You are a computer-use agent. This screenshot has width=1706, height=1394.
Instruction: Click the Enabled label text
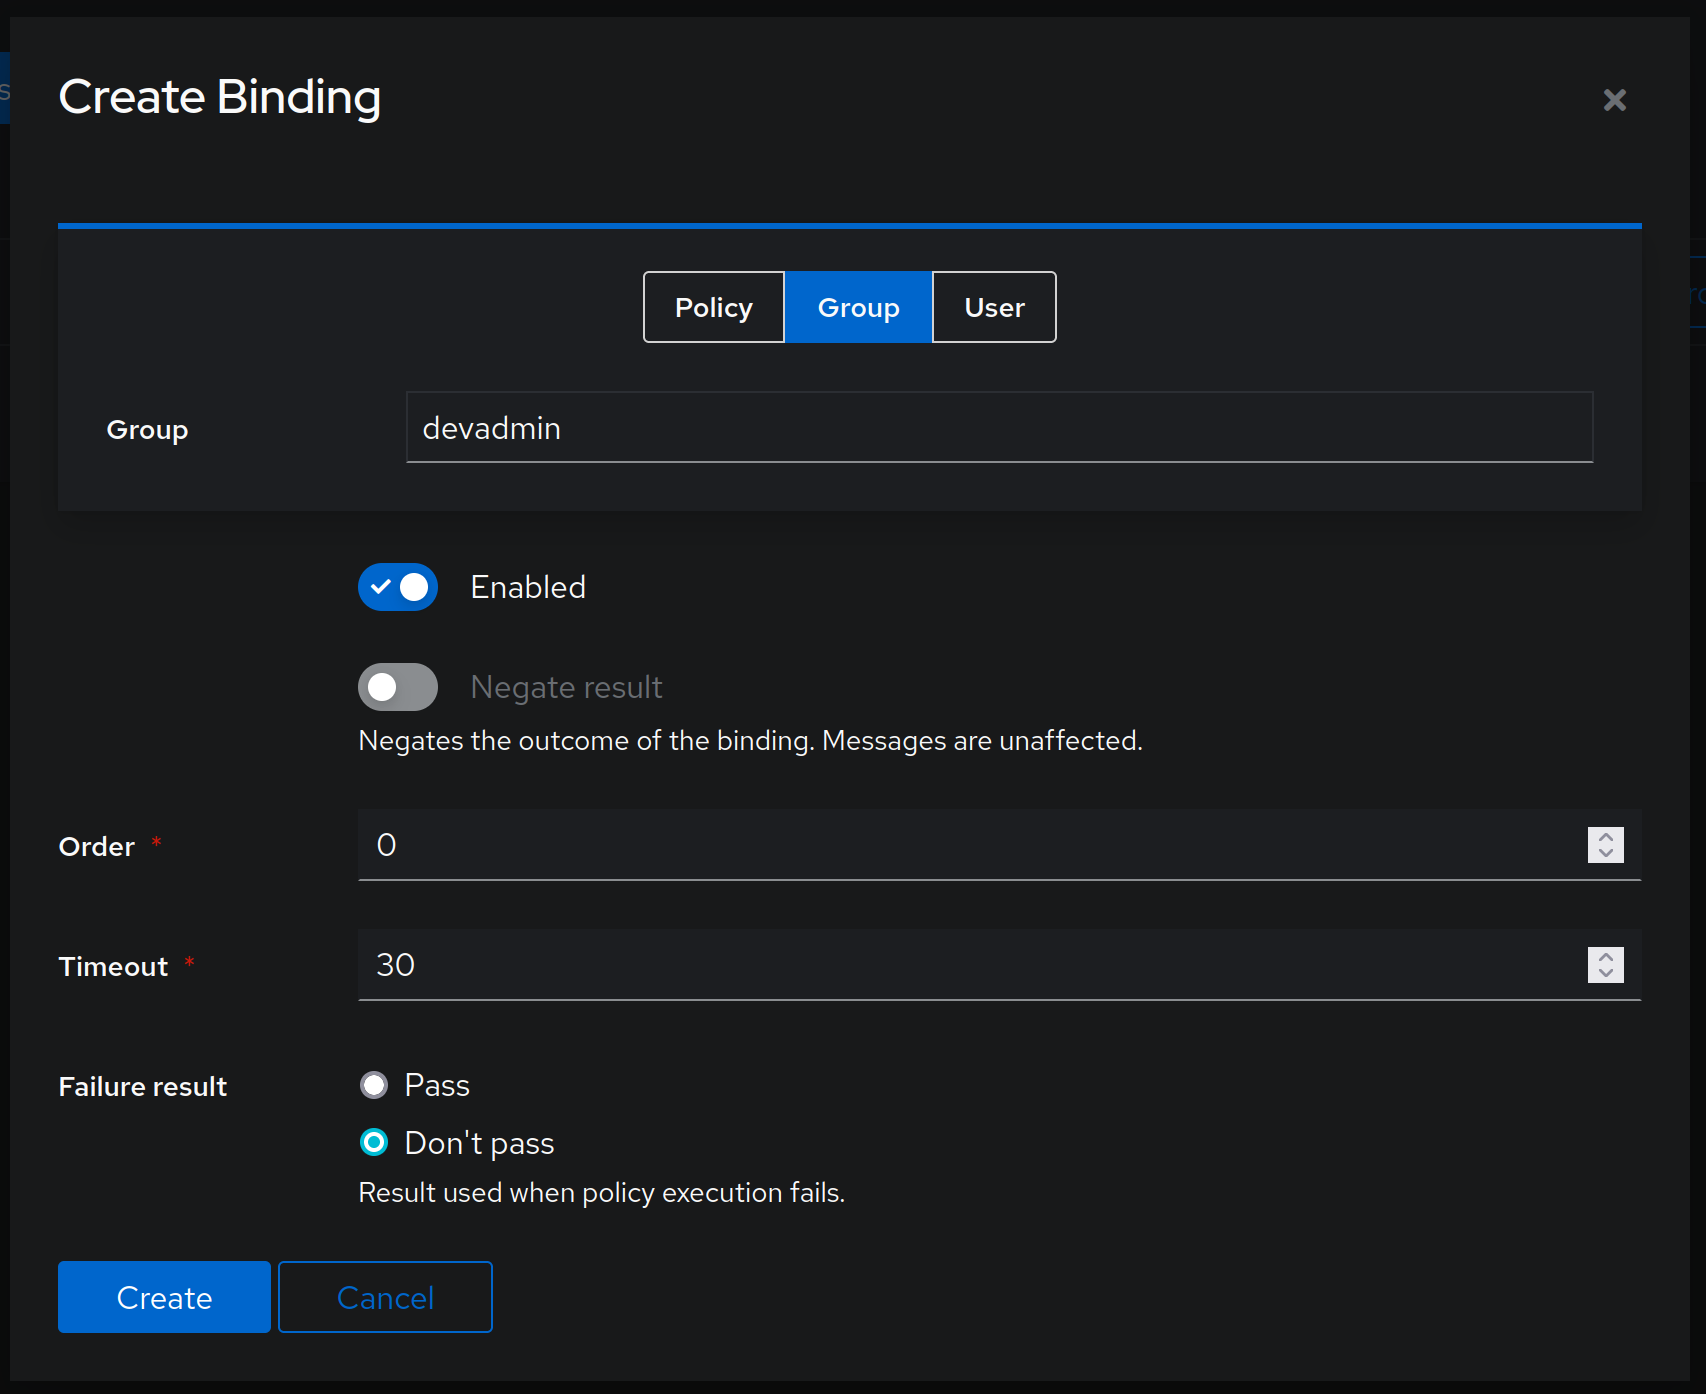(528, 587)
